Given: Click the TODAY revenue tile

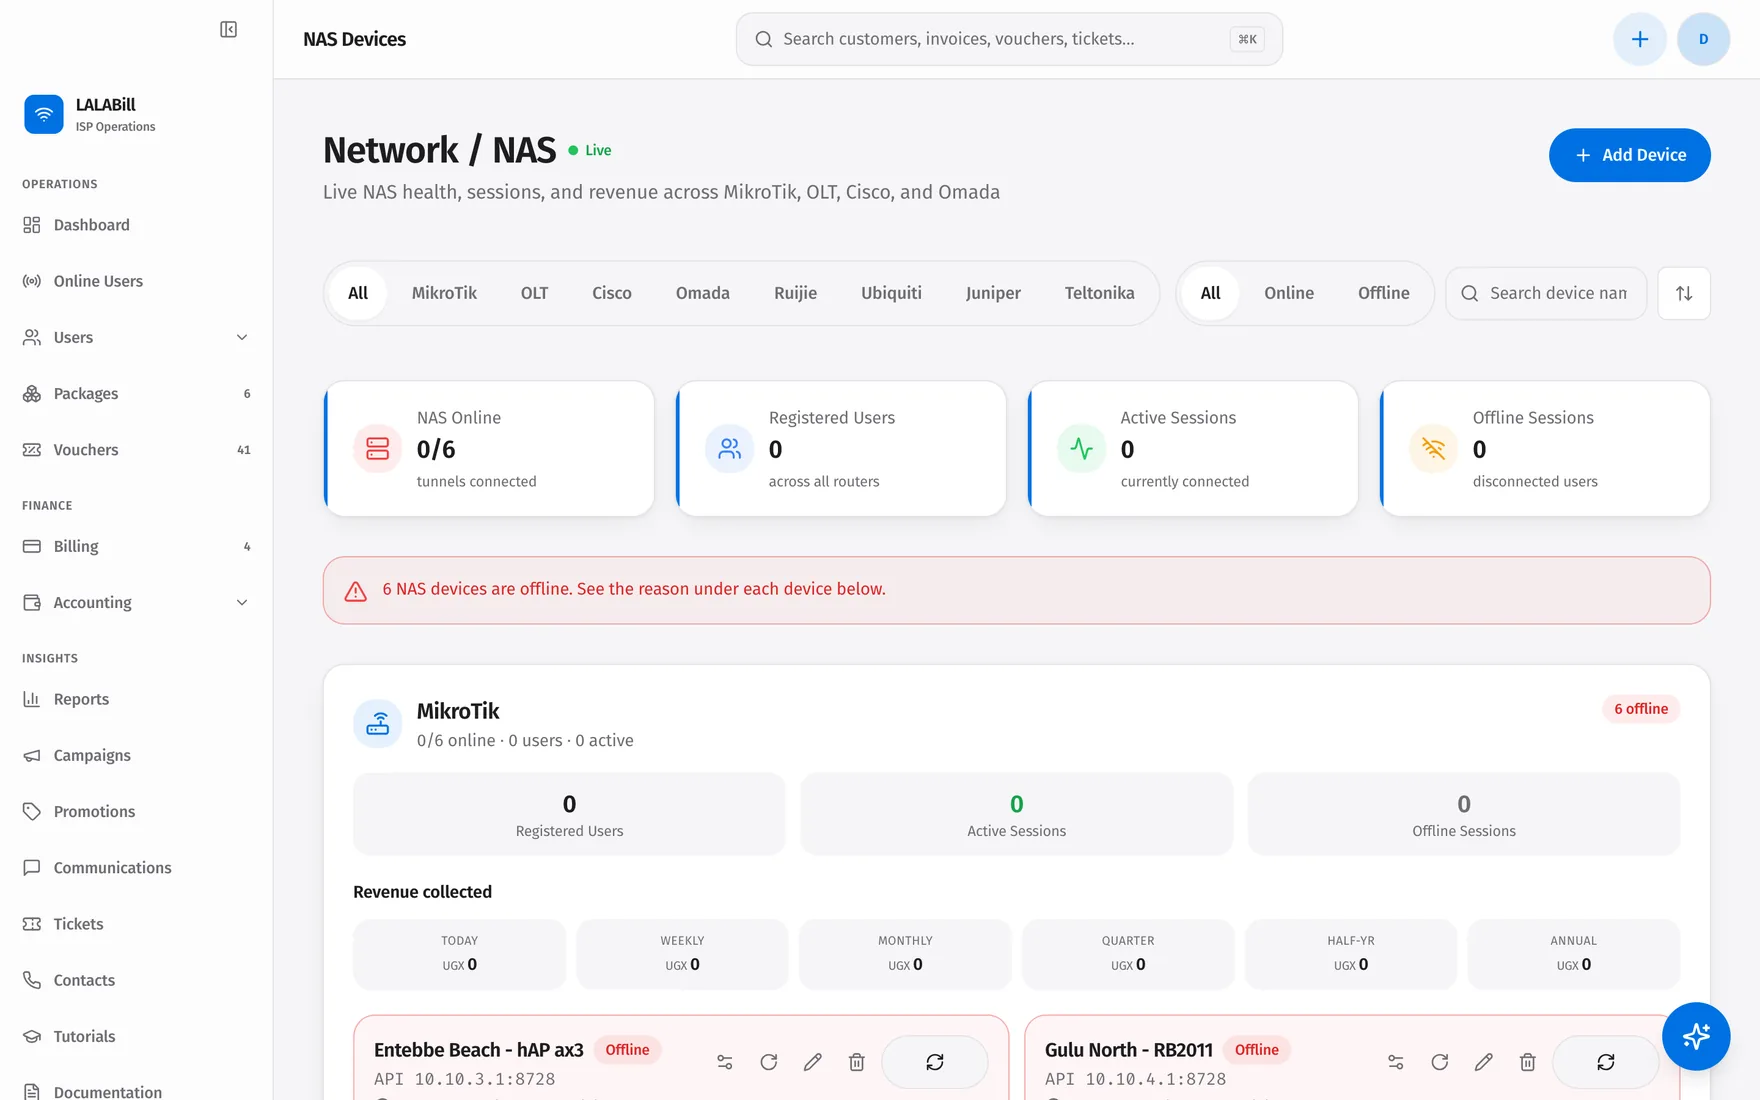Looking at the screenshot, I should (x=459, y=954).
